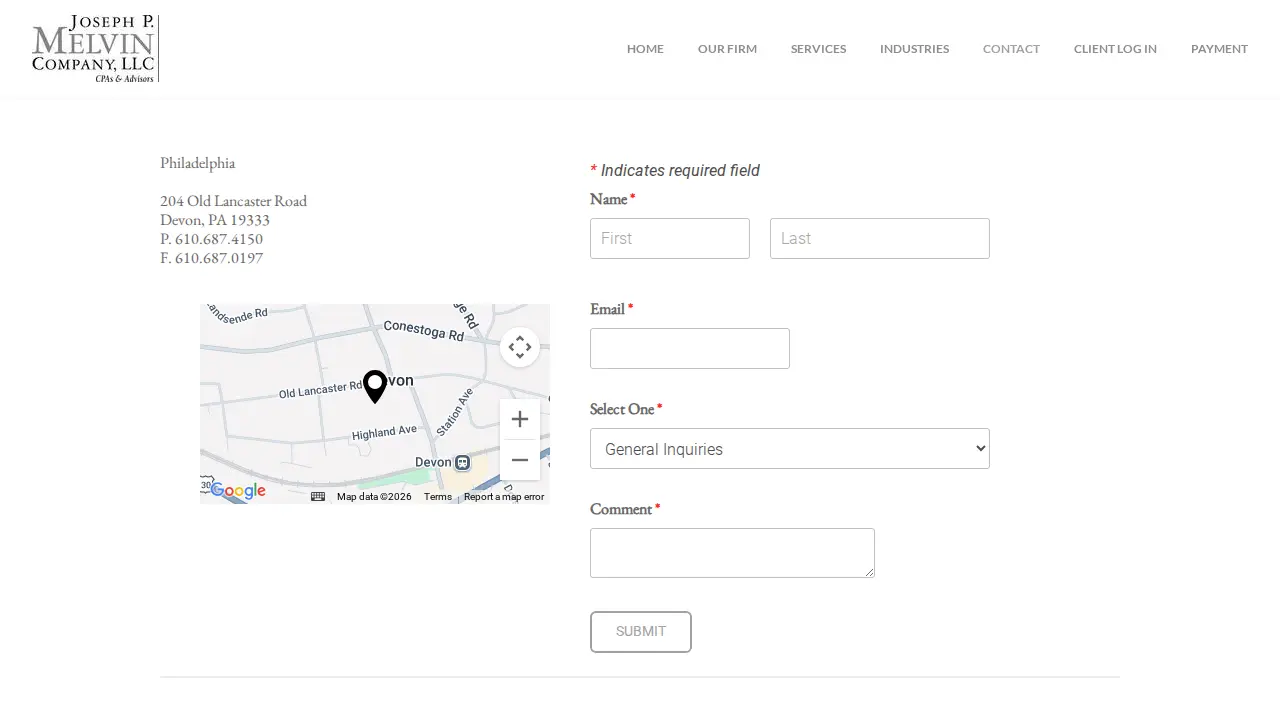
Task: Show map keyboard shortcuts icon
Action: click(318, 497)
